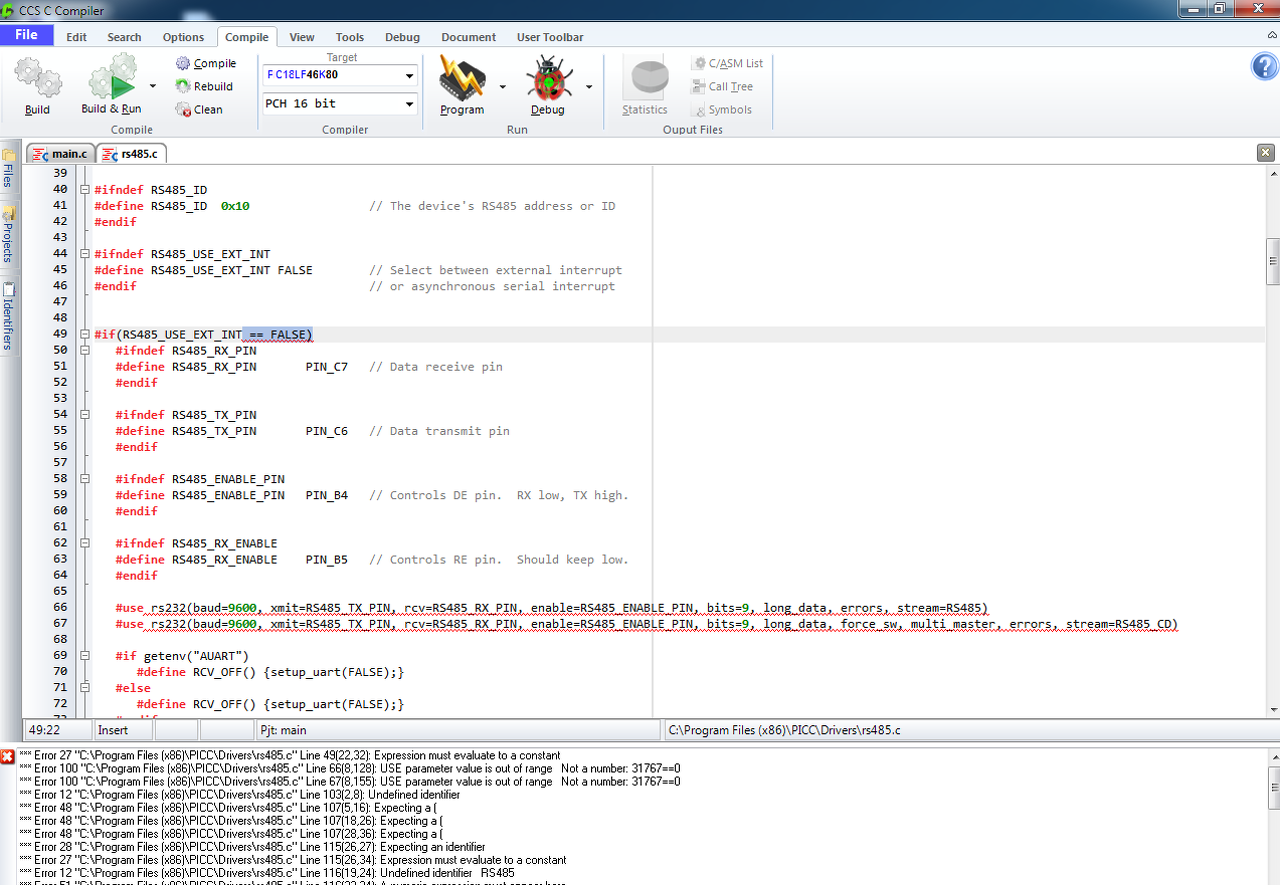Viewport: 1280px width, 885px height.
Task: Collapse the RS485_RX_ENABLE fold at line 62
Action: pyautogui.click(x=85, y=544)
